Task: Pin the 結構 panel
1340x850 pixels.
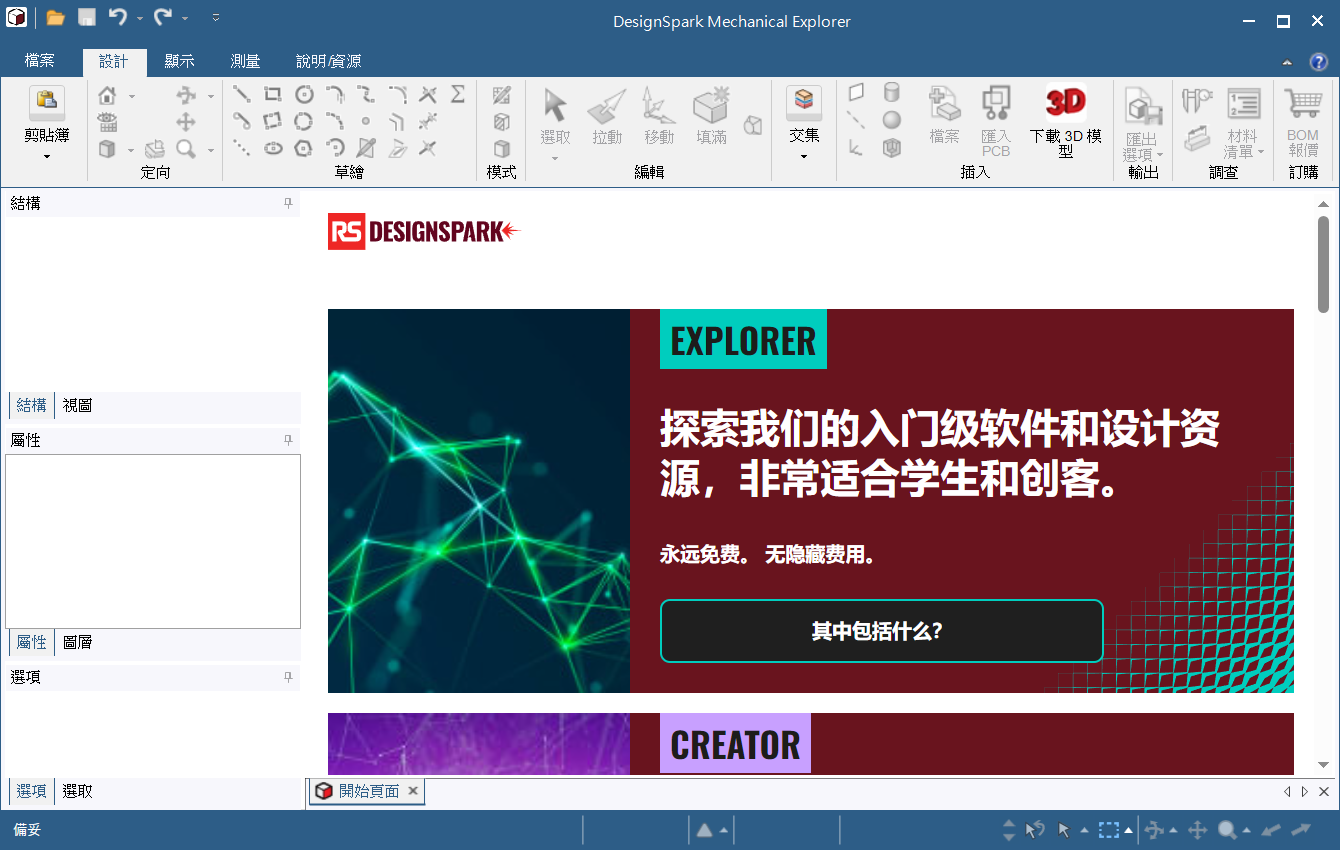Action: click(288, 203)
